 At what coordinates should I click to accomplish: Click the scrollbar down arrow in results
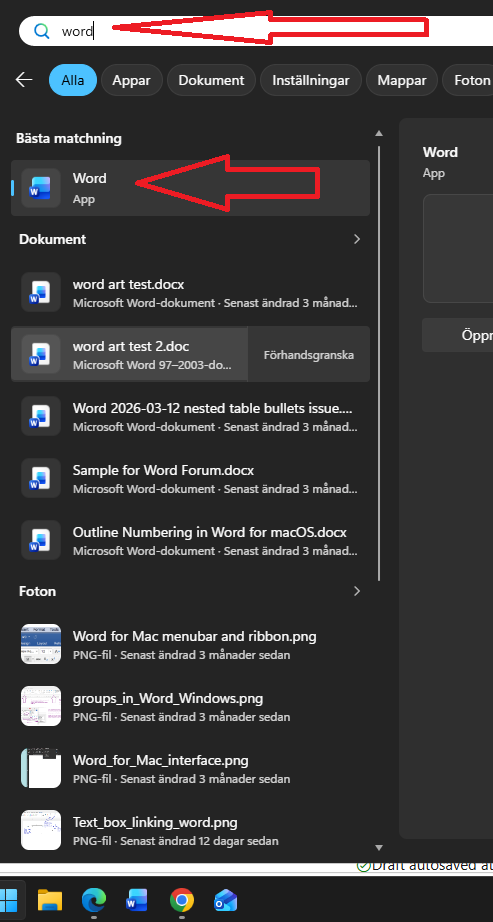tap(379, 847)
